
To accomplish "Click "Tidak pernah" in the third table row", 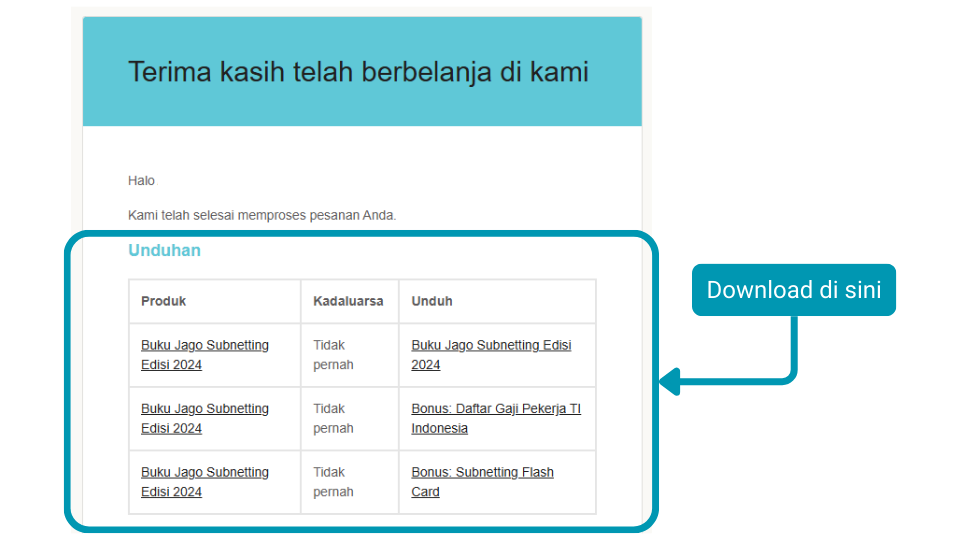I will point(333,482).
